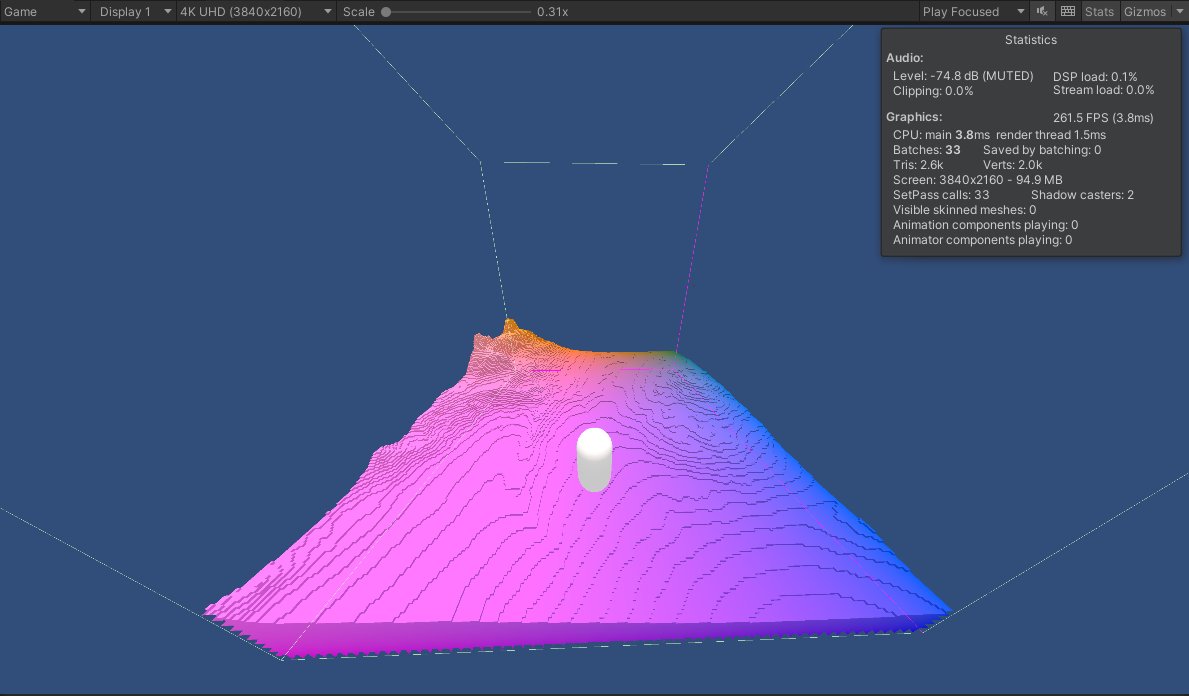This screenshot has width=1189, height=696.
Task: Click the keyboard shortcuts icon in Game toolbar
Action: (1068, 11)
